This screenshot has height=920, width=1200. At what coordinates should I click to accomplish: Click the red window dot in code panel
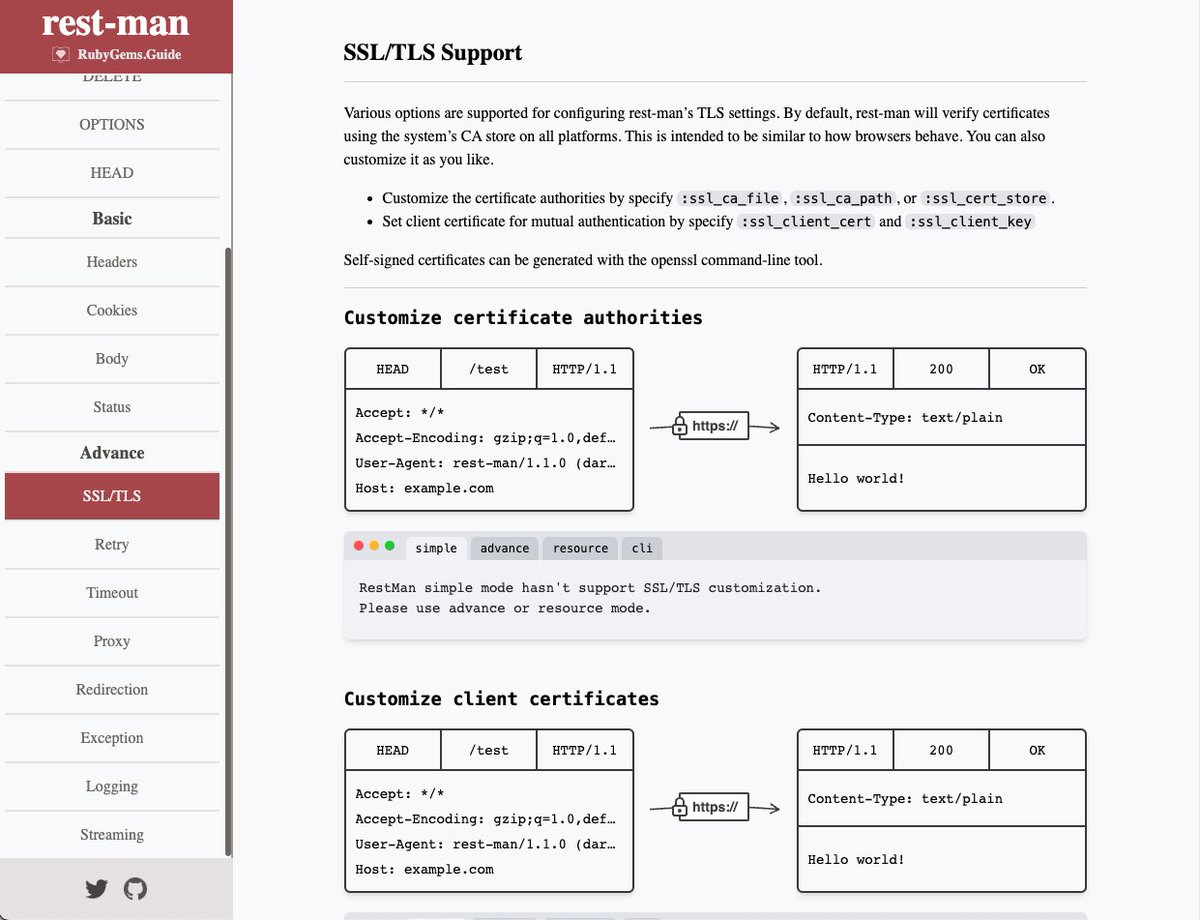(x=359, y=546)
